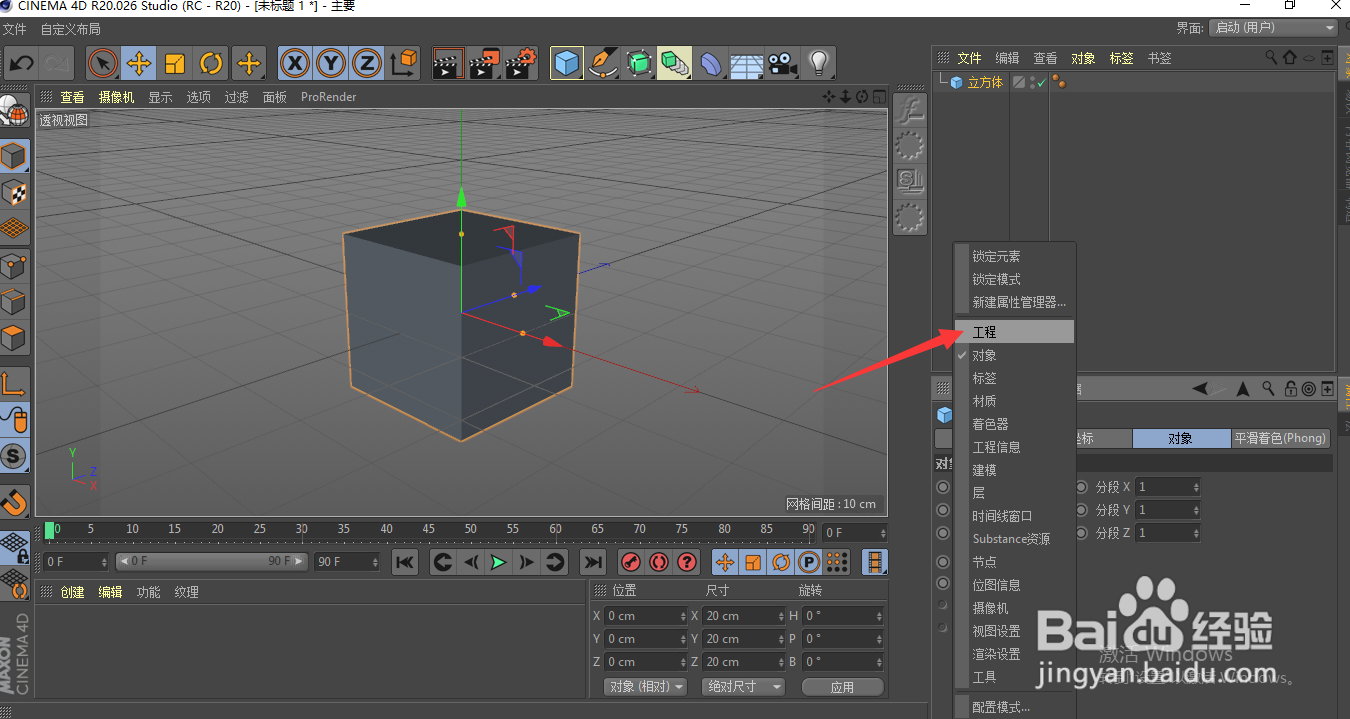The height and width of the screenshot is (719, 1350).
Task: Click the Bend deformer icon
Action: pos(711,64)
